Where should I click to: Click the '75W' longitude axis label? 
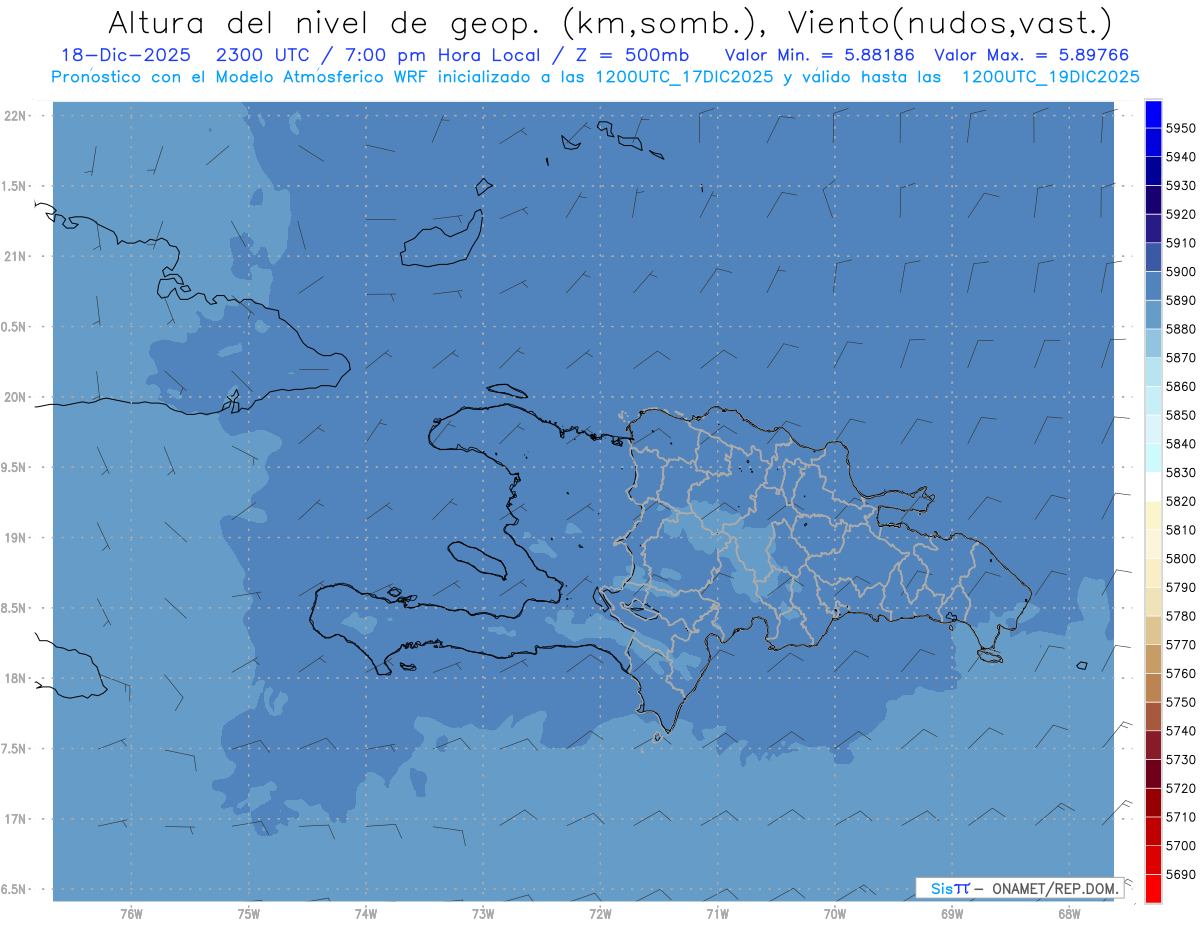coord(248,914)
